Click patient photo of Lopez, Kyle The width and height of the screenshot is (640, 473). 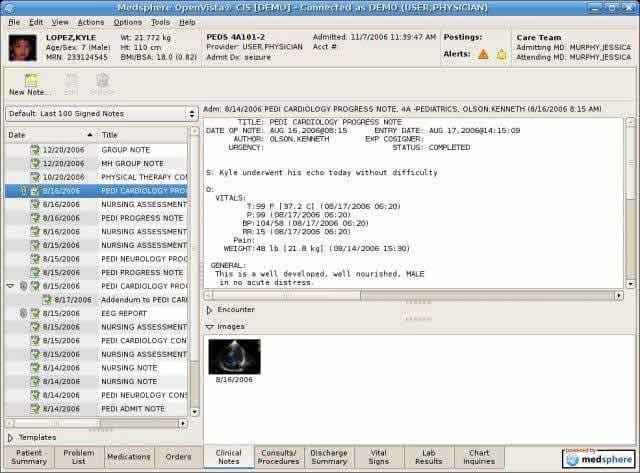point(23,48)
